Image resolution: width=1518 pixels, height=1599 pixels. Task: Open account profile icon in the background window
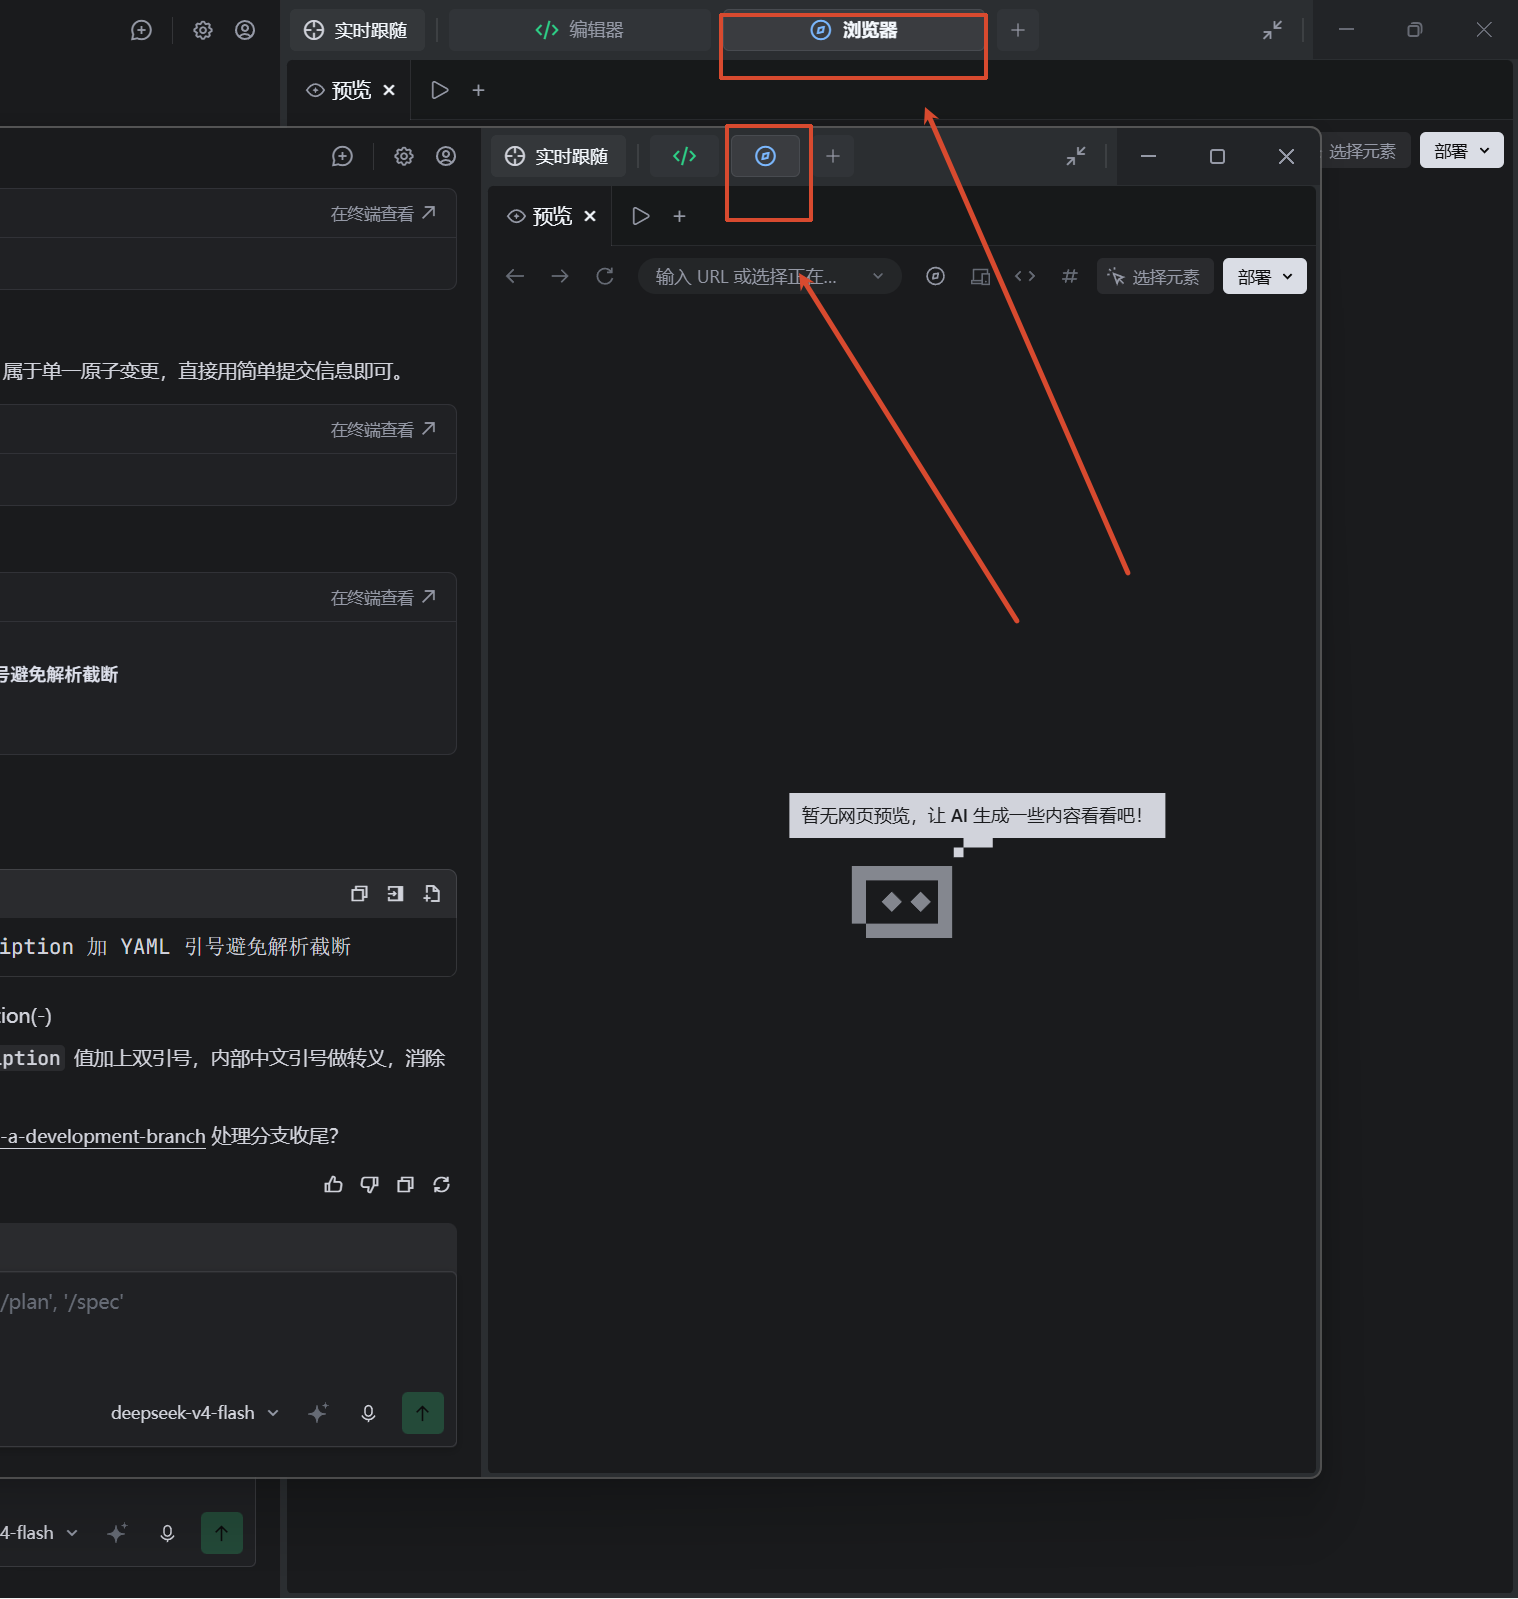point(245,30)
